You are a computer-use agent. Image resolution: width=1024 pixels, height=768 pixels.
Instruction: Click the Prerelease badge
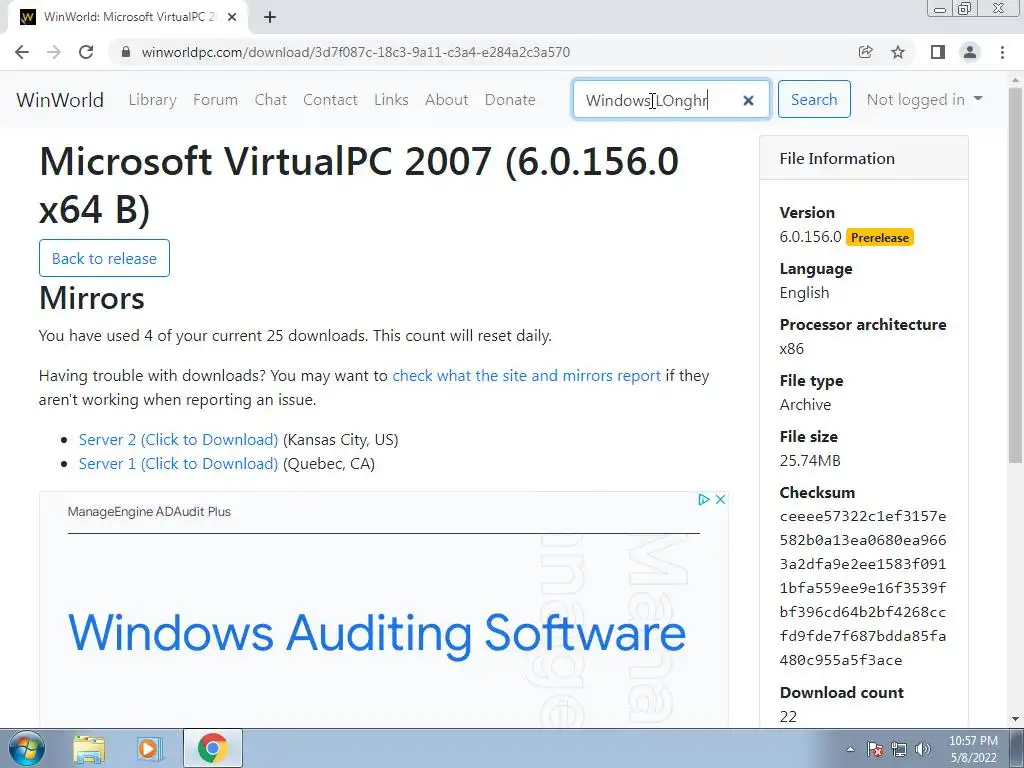pyautogui.click(x=880, y=238)
